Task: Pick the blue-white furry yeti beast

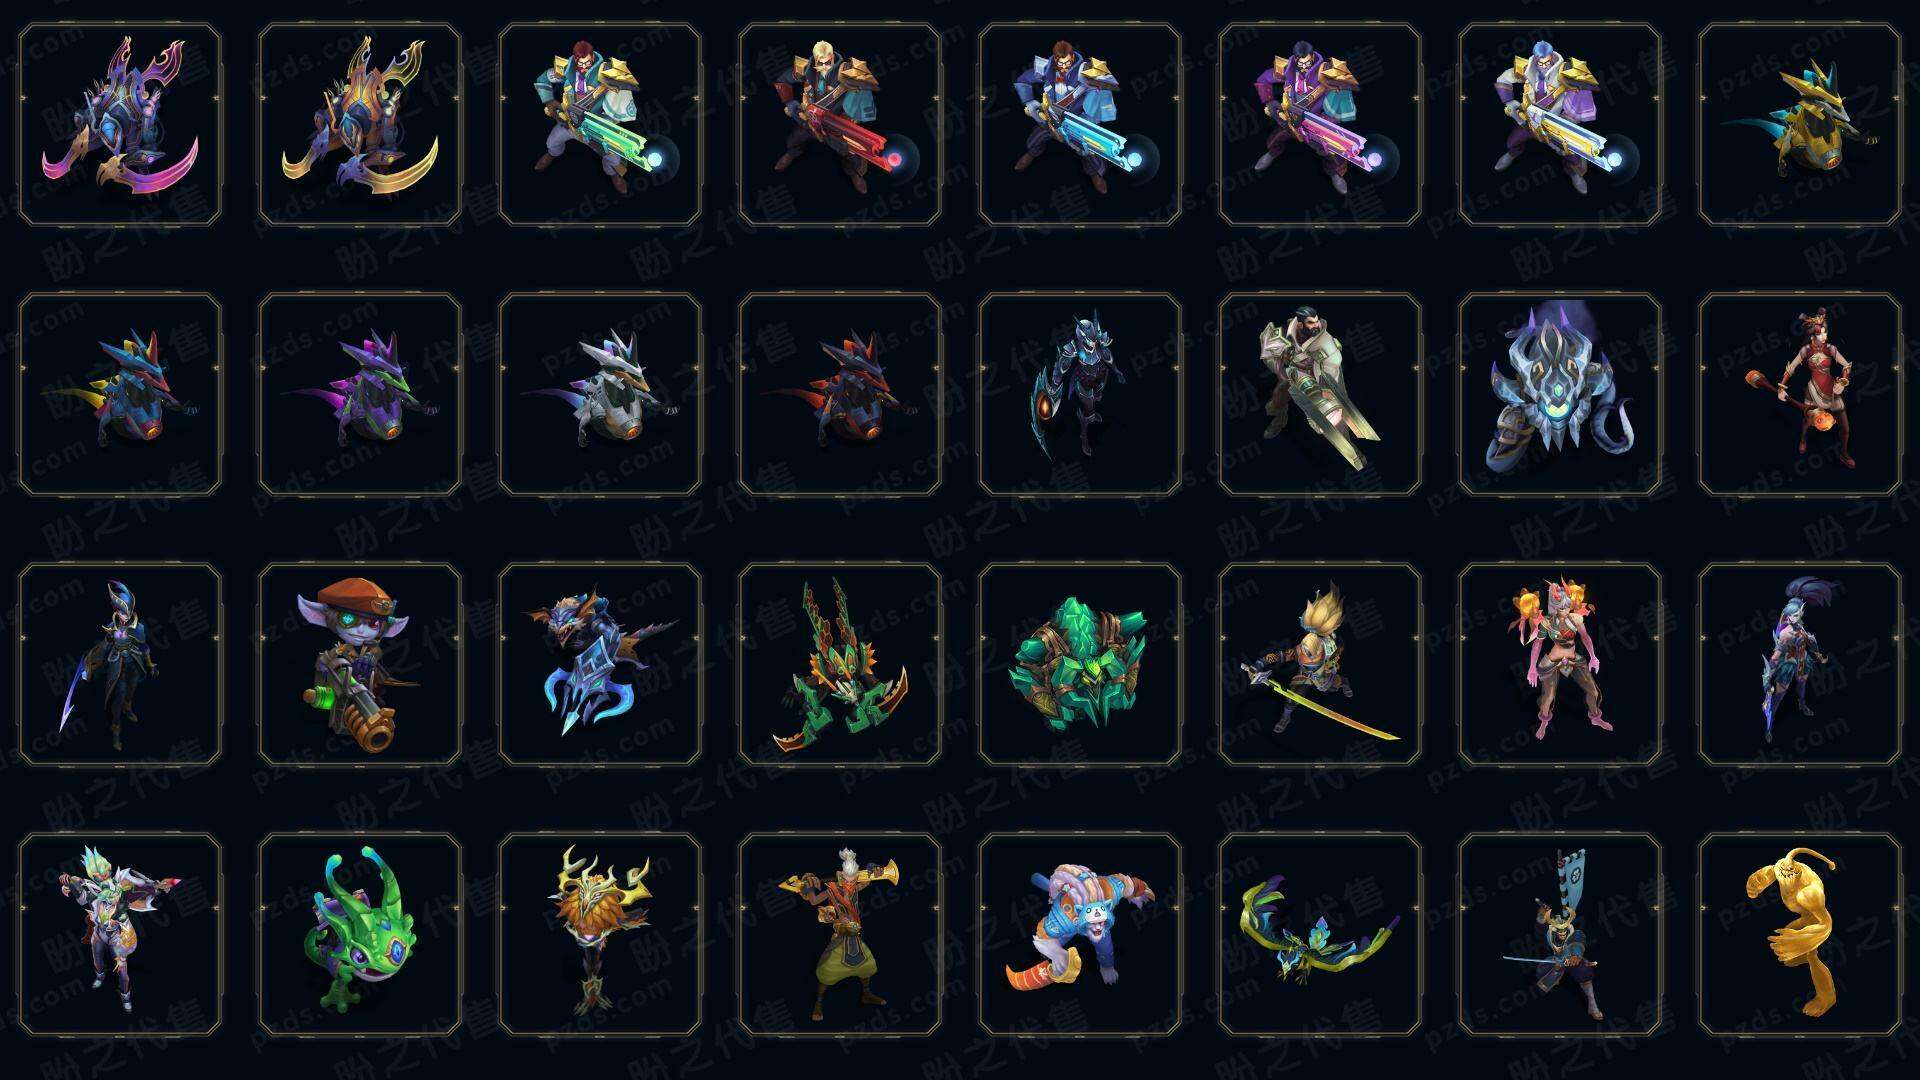Action: coord(1080,934)
